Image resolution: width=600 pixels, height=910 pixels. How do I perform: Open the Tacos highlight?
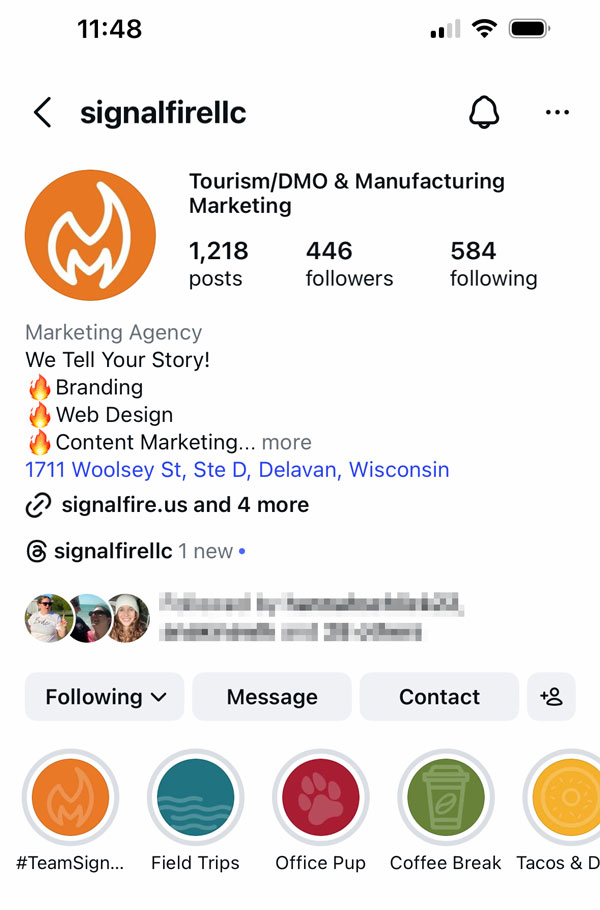[x=565, y=798]
